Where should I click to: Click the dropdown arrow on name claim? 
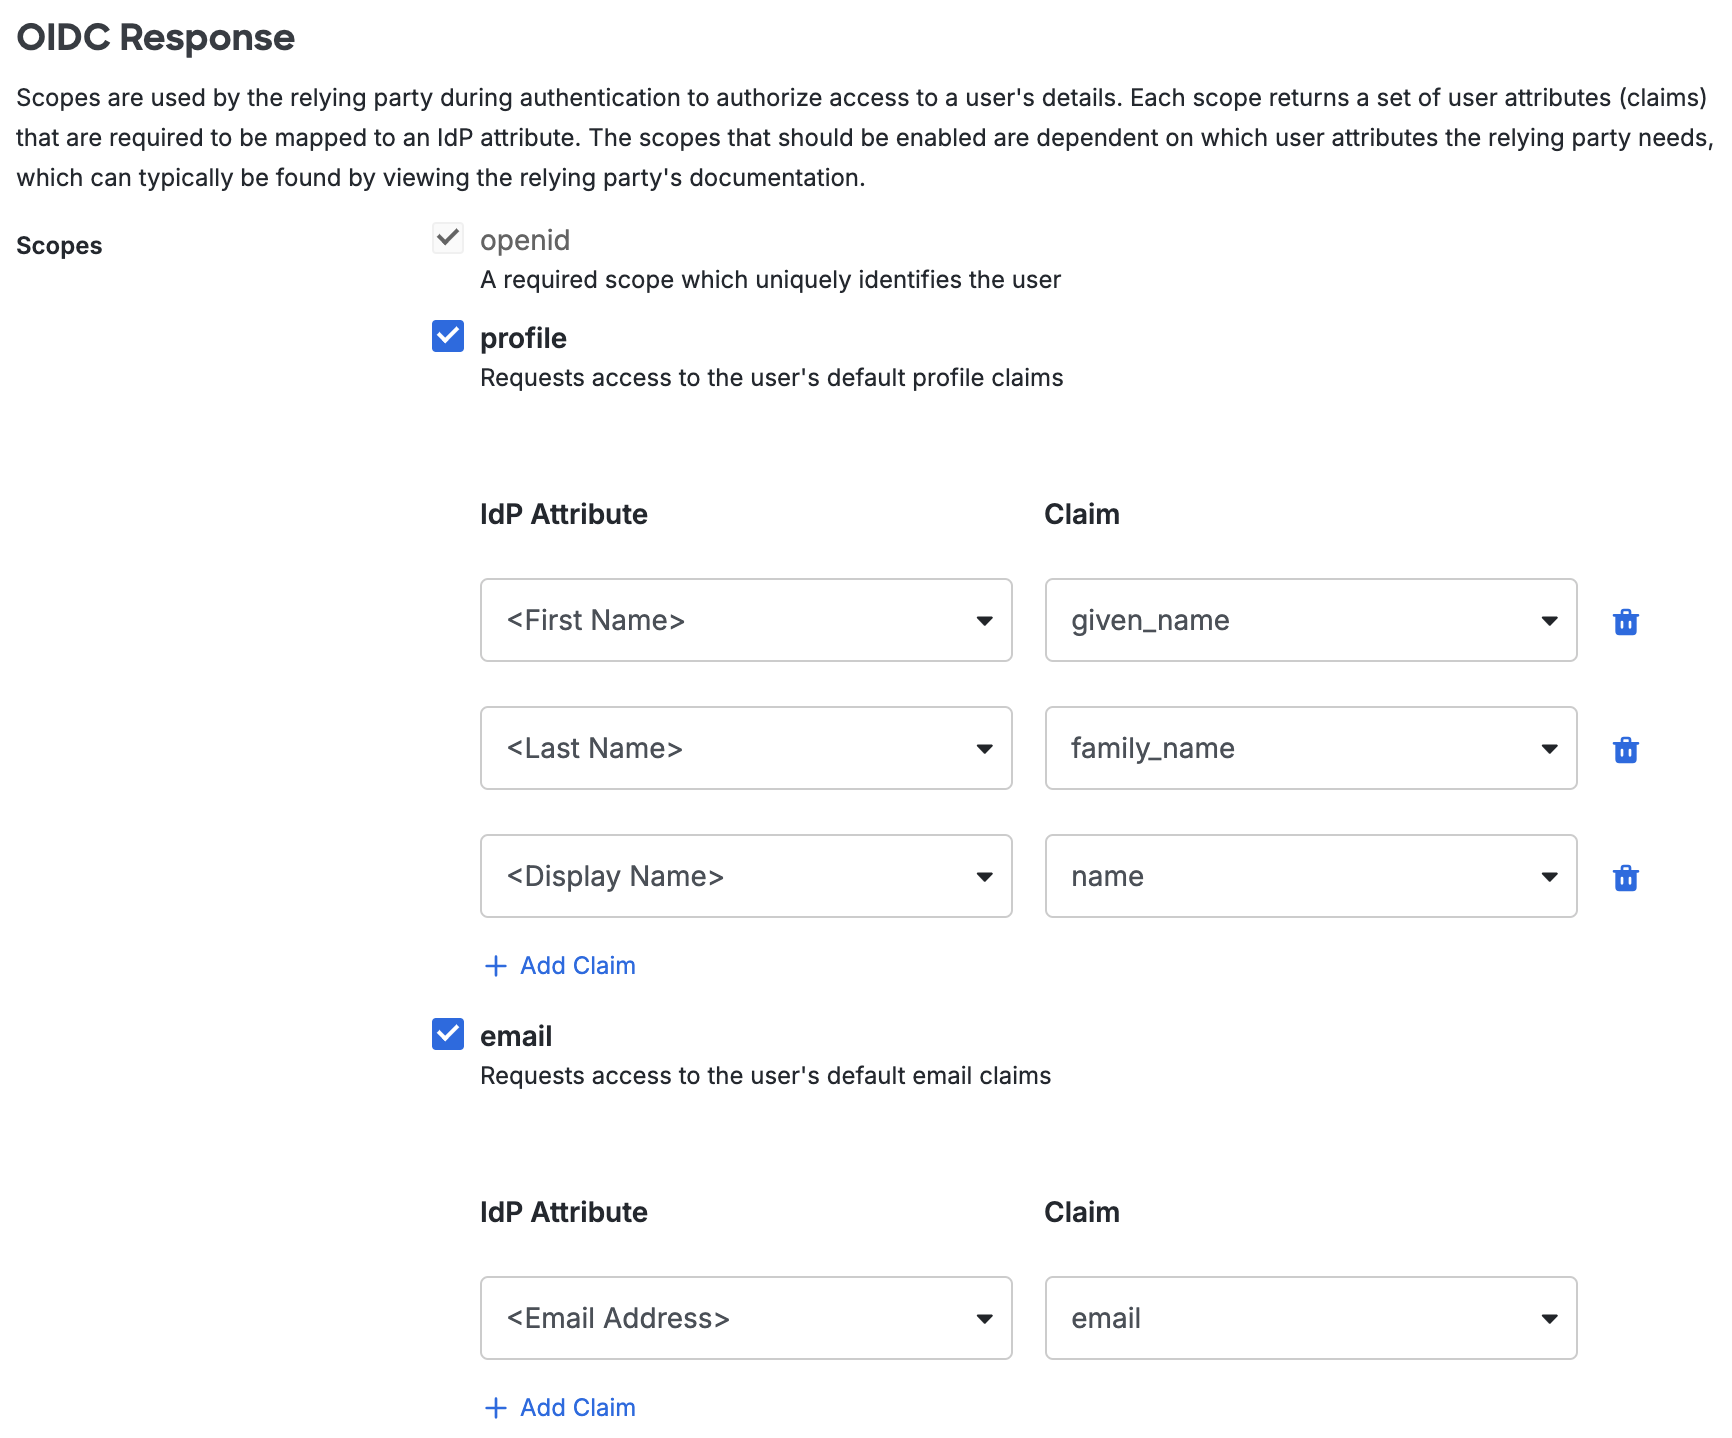point(1548,876)
